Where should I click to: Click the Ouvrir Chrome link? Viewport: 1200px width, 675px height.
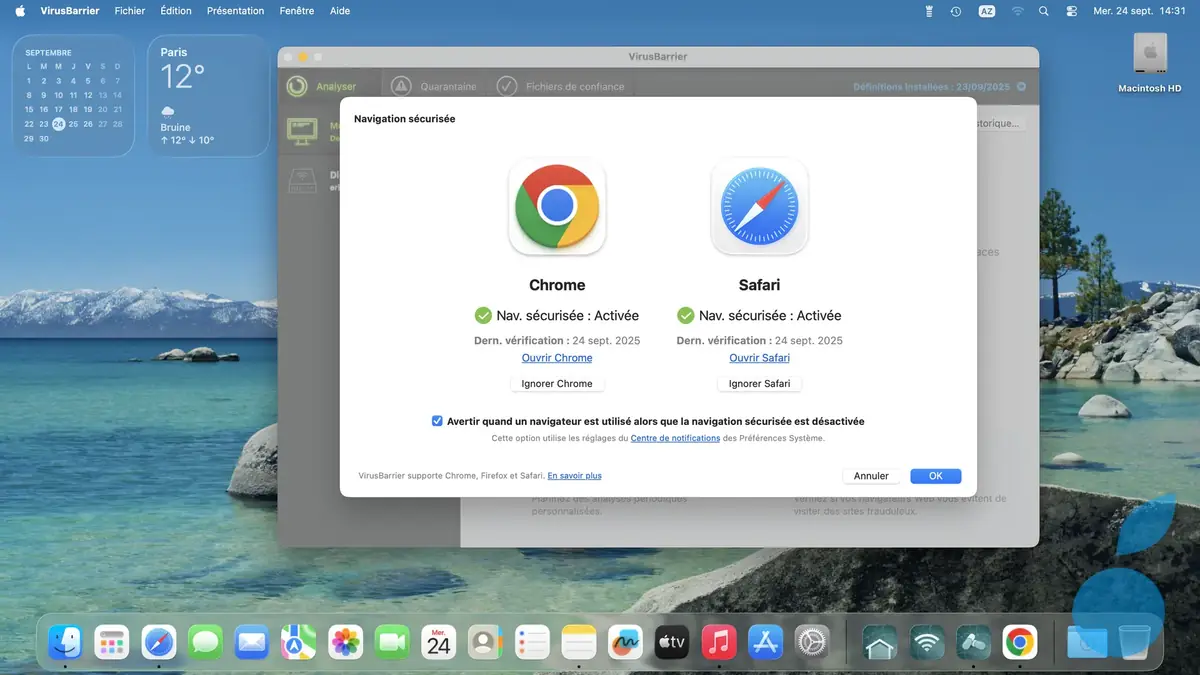pyautogui.click(x=557, y=357)
